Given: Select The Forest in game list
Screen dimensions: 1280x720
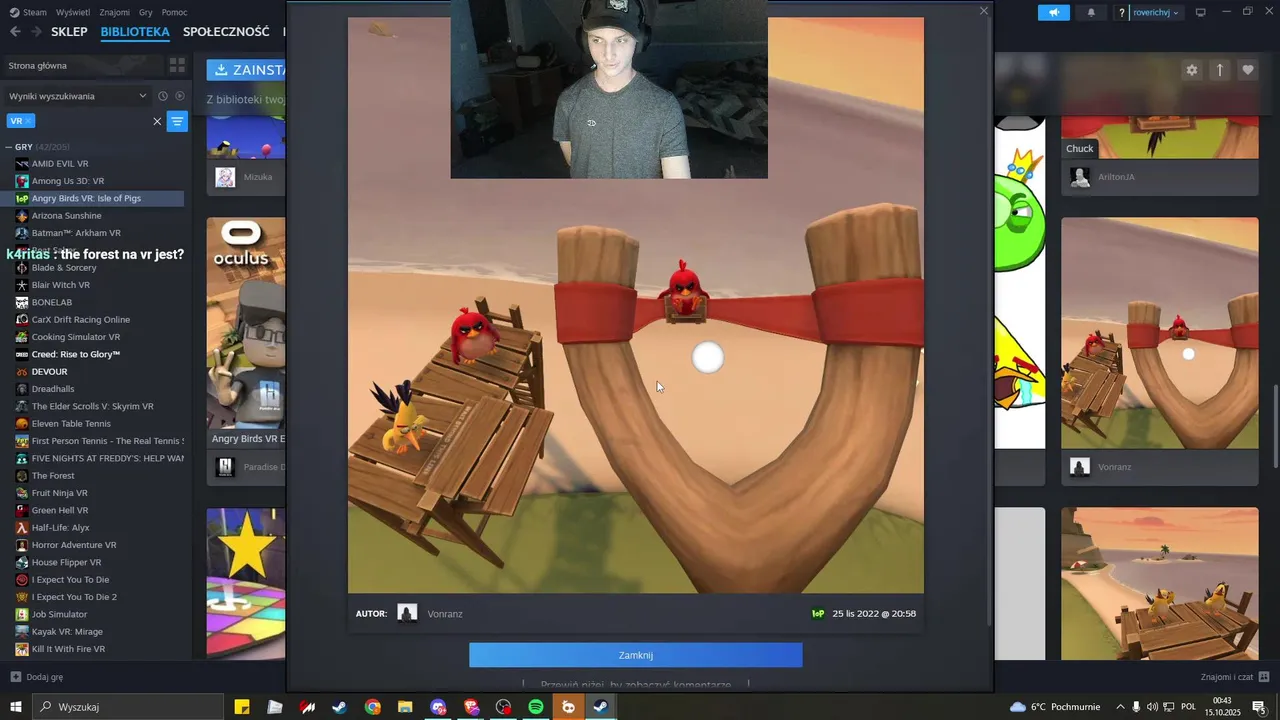Looking at the screenshot, I should 53,476.
